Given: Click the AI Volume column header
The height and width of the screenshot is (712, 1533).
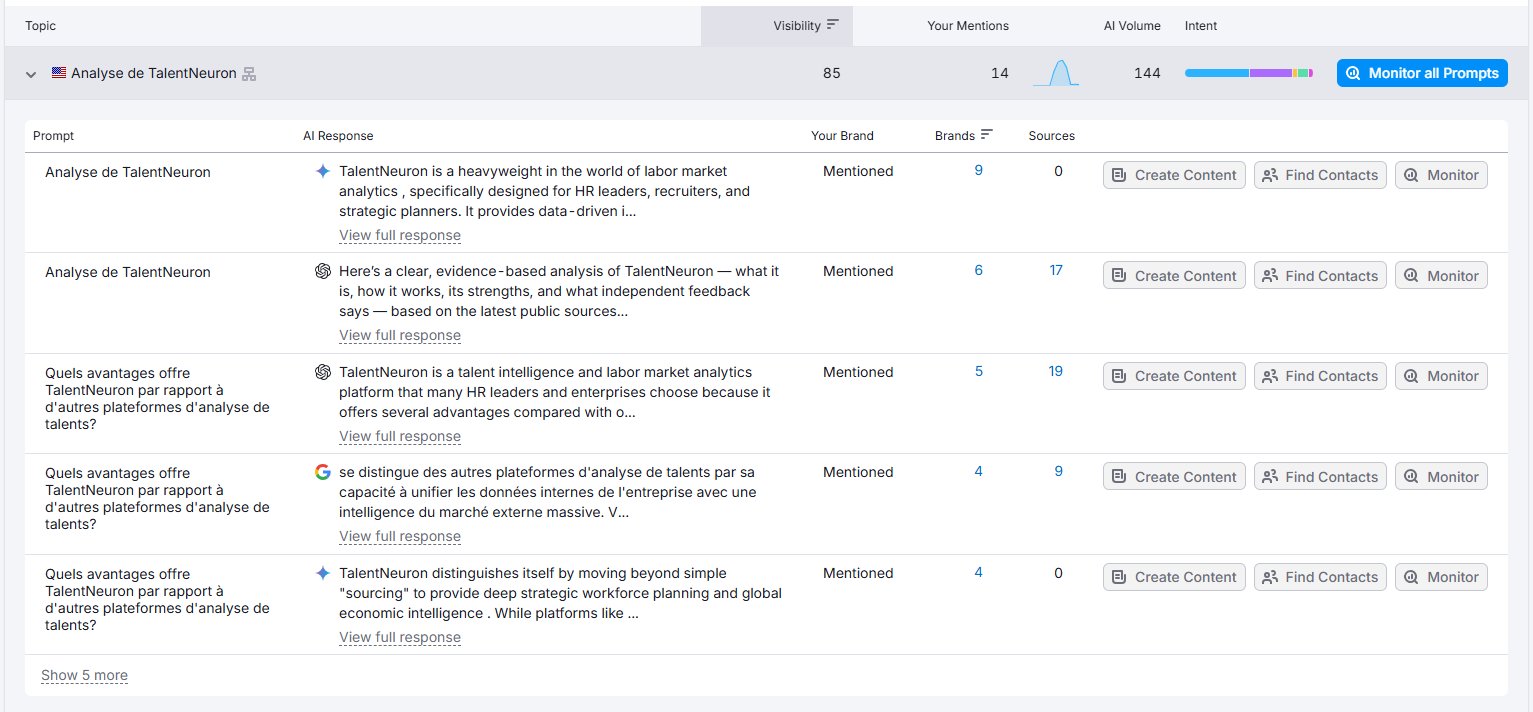Looking at the screenshot, I should click(x=1130, y=26).
